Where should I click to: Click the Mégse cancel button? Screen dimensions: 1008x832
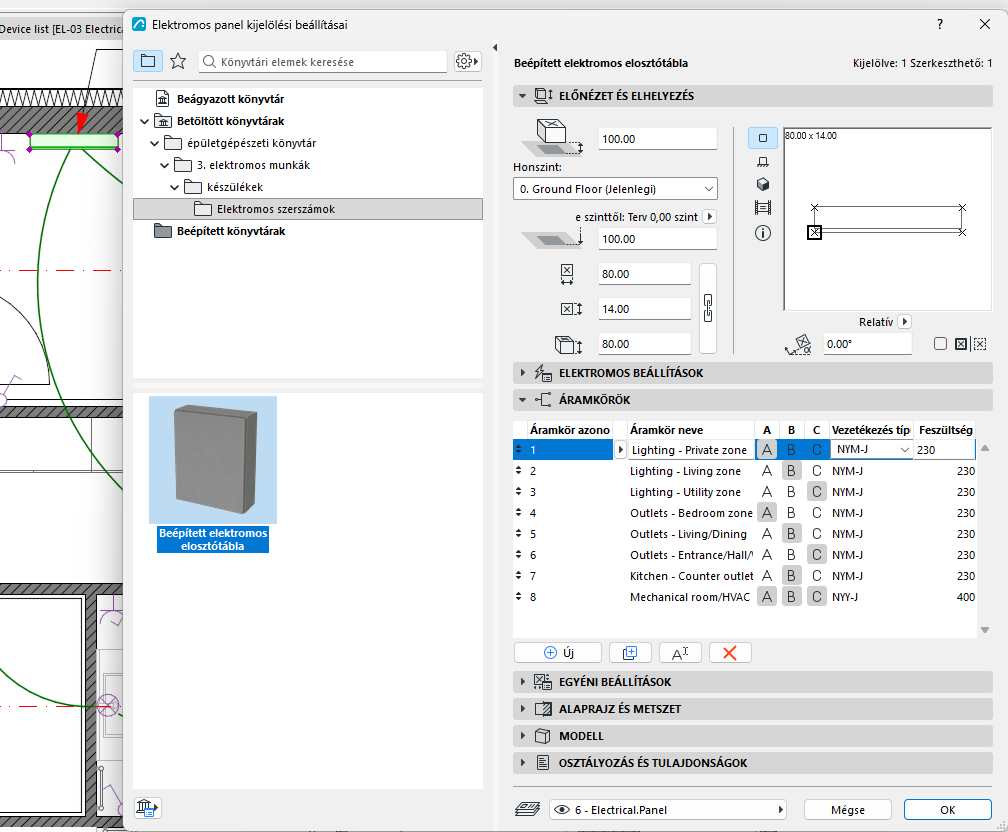pyautogui.click(x=847, y=810)
